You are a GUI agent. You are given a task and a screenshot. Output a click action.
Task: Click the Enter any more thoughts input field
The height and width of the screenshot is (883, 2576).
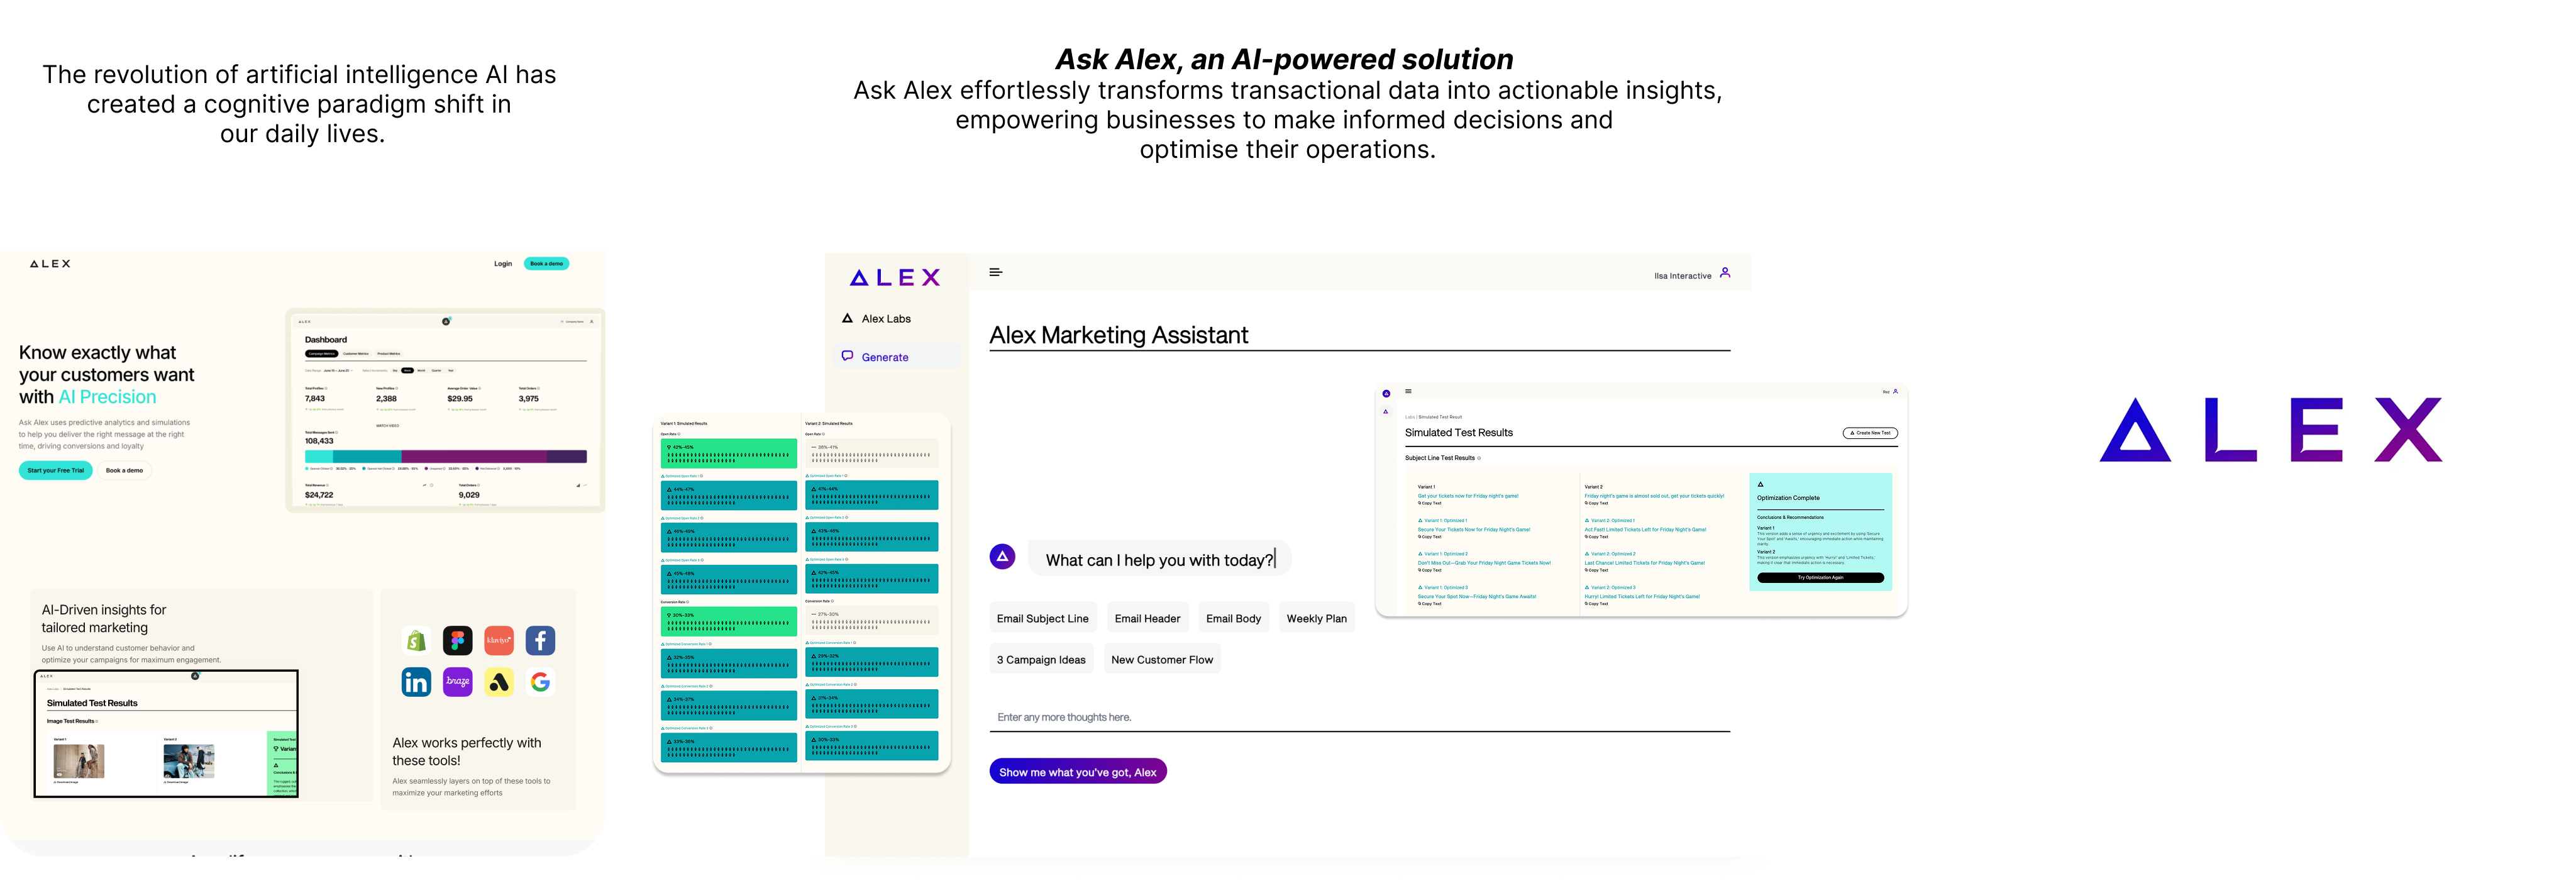tap(1360, 718)
